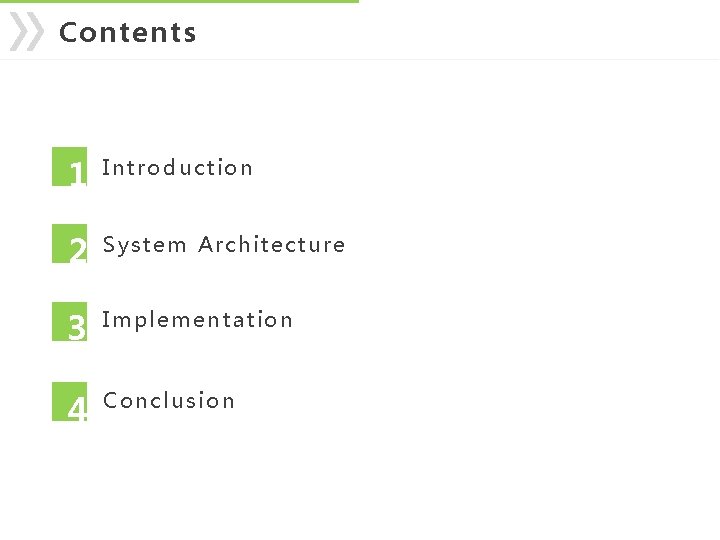
Task: Open the Introduction section entry
Action: pos(177,168)
